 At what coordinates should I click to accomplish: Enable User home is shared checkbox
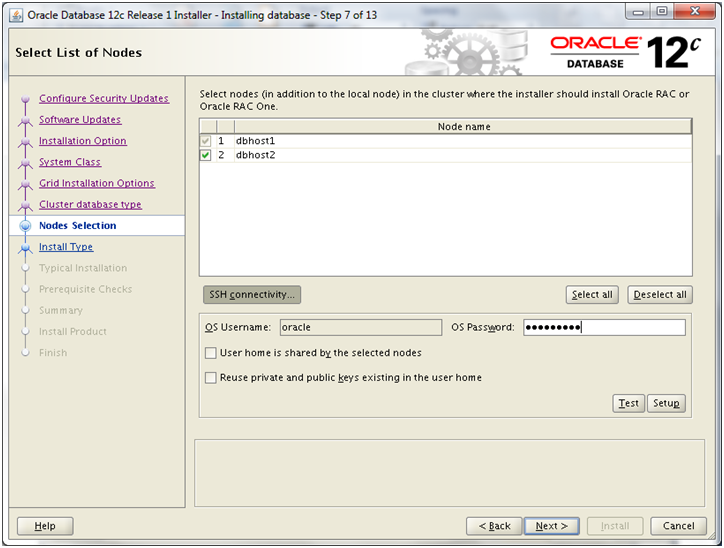[211, 353]
